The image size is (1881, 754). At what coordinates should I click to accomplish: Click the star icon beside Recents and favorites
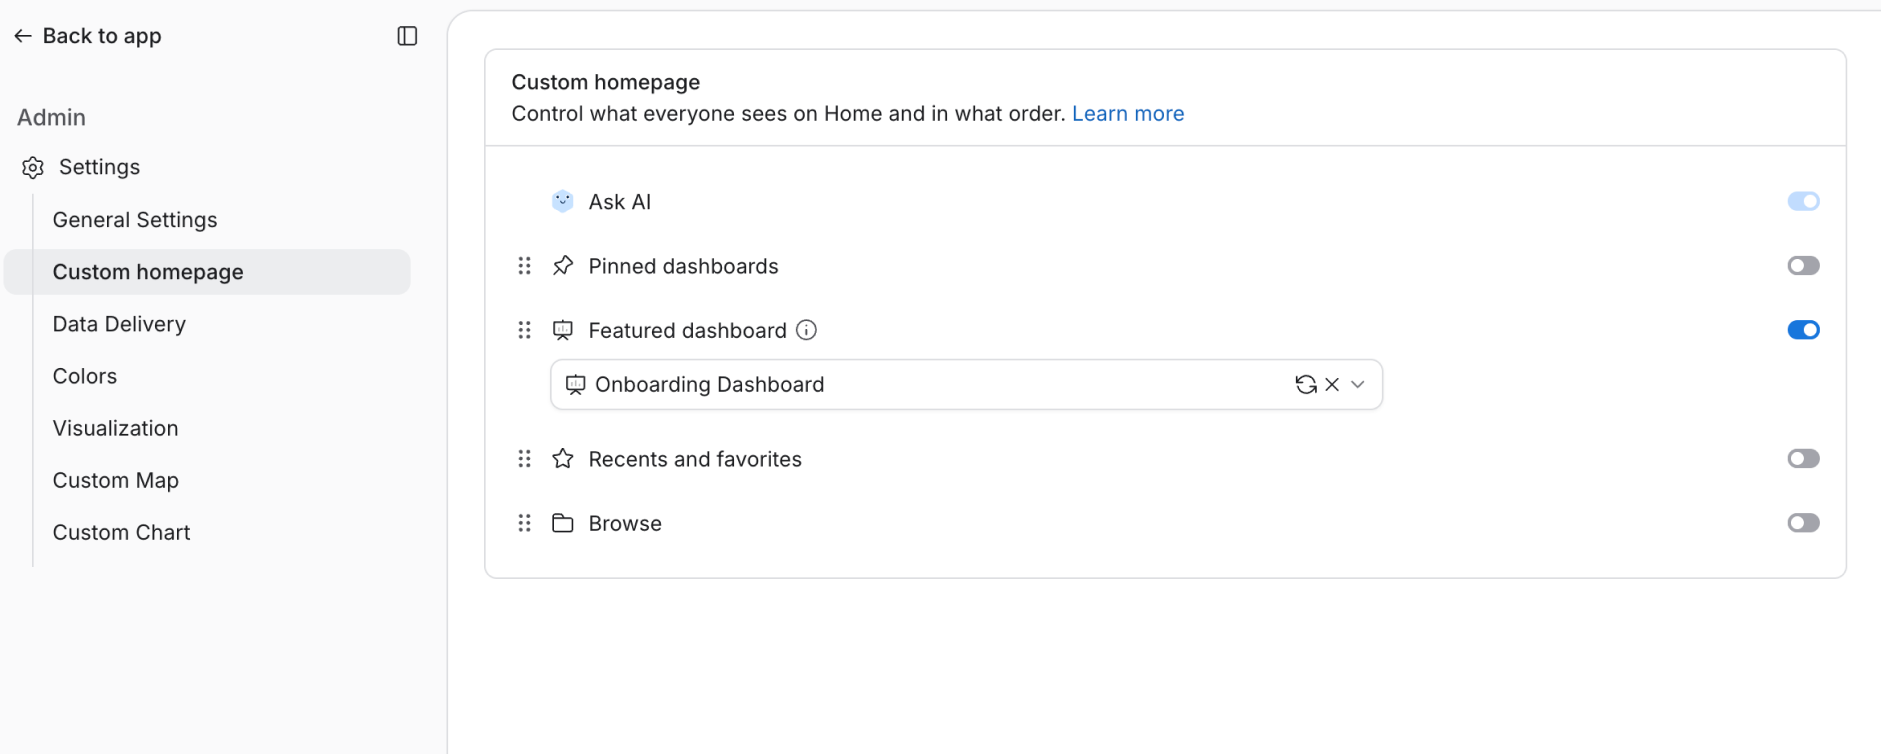pyautogui.click(x=563, y=459)
